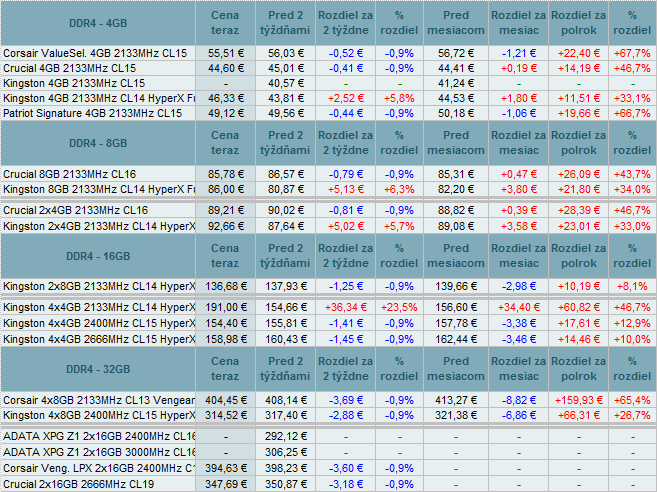Screen dimensions: 657x492
Task: Click Corsair Veng. LPX 2x16GB 2400MHz row name
Action: (99, 469)
